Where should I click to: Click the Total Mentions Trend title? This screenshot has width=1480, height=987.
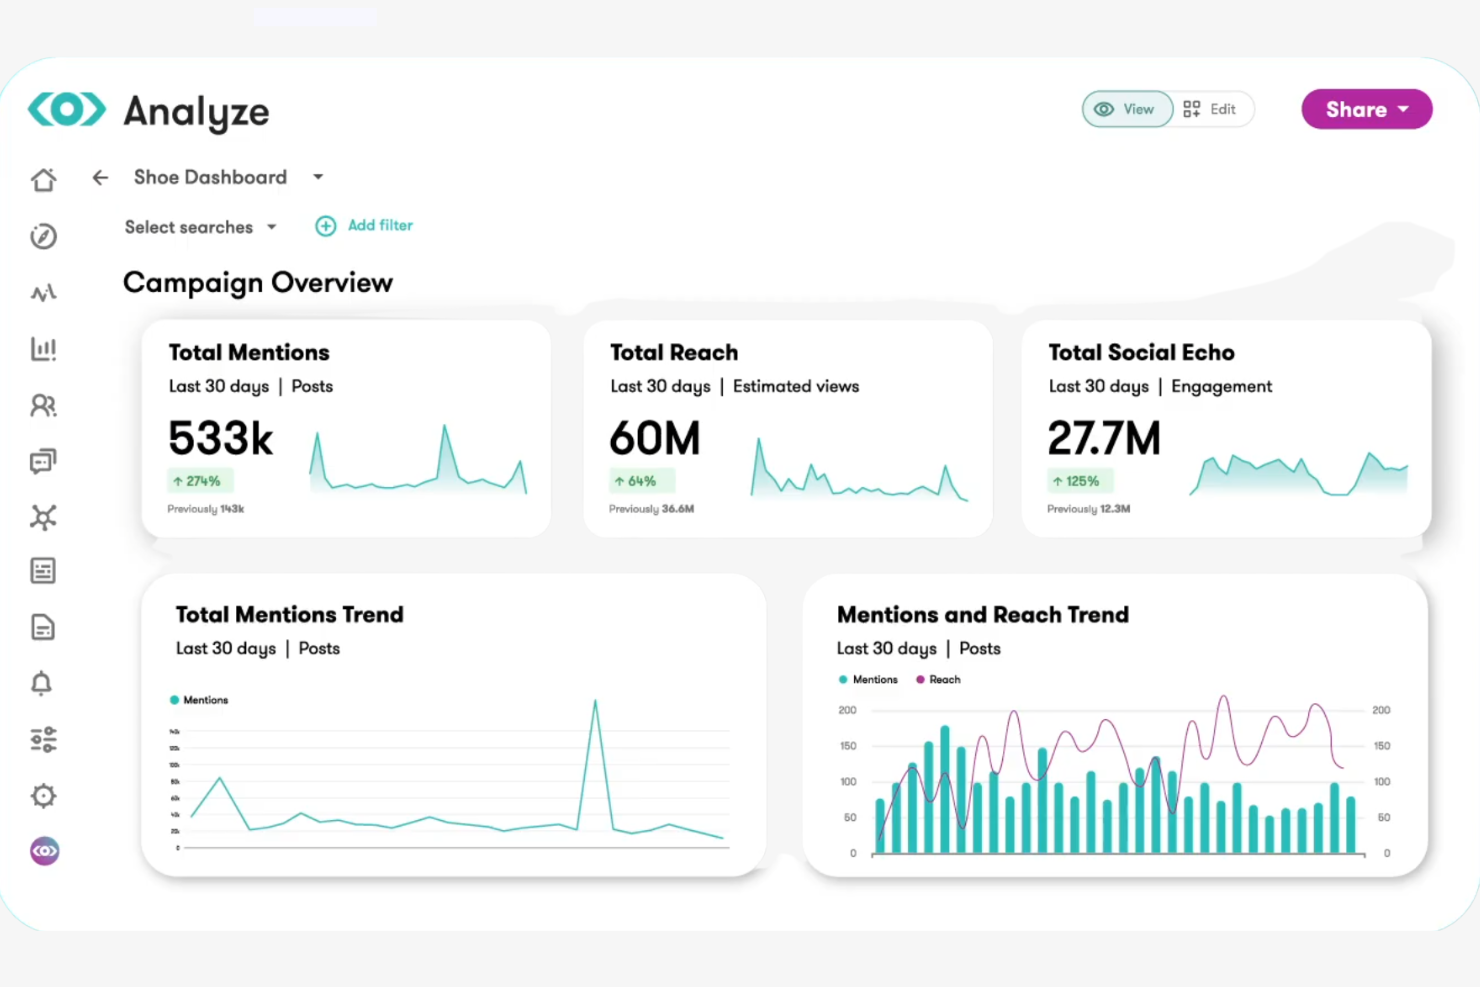click(290, 614)
